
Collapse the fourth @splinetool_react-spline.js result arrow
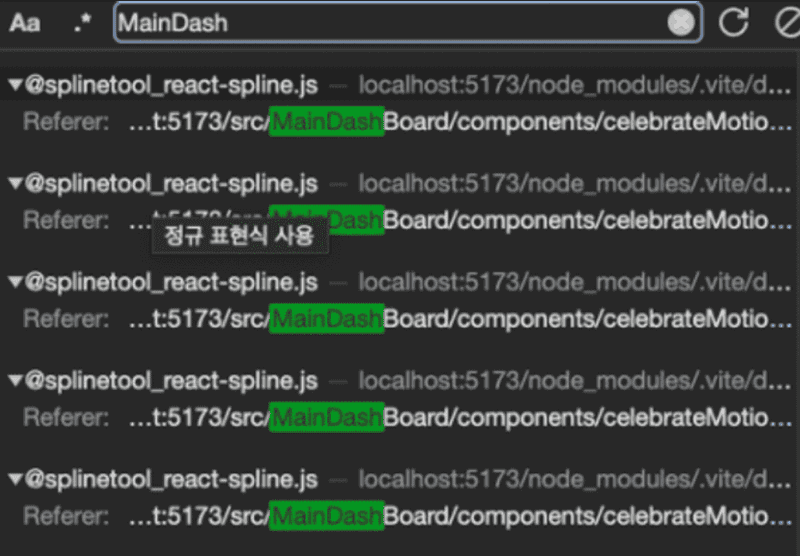[14, 381]
